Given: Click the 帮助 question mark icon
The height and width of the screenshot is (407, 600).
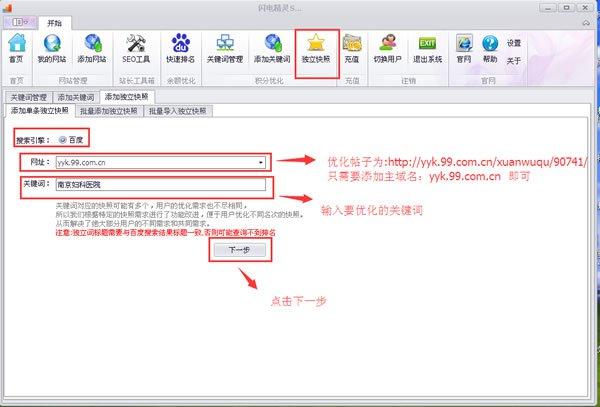Looking at the screenshot, I should click(490, 49).
